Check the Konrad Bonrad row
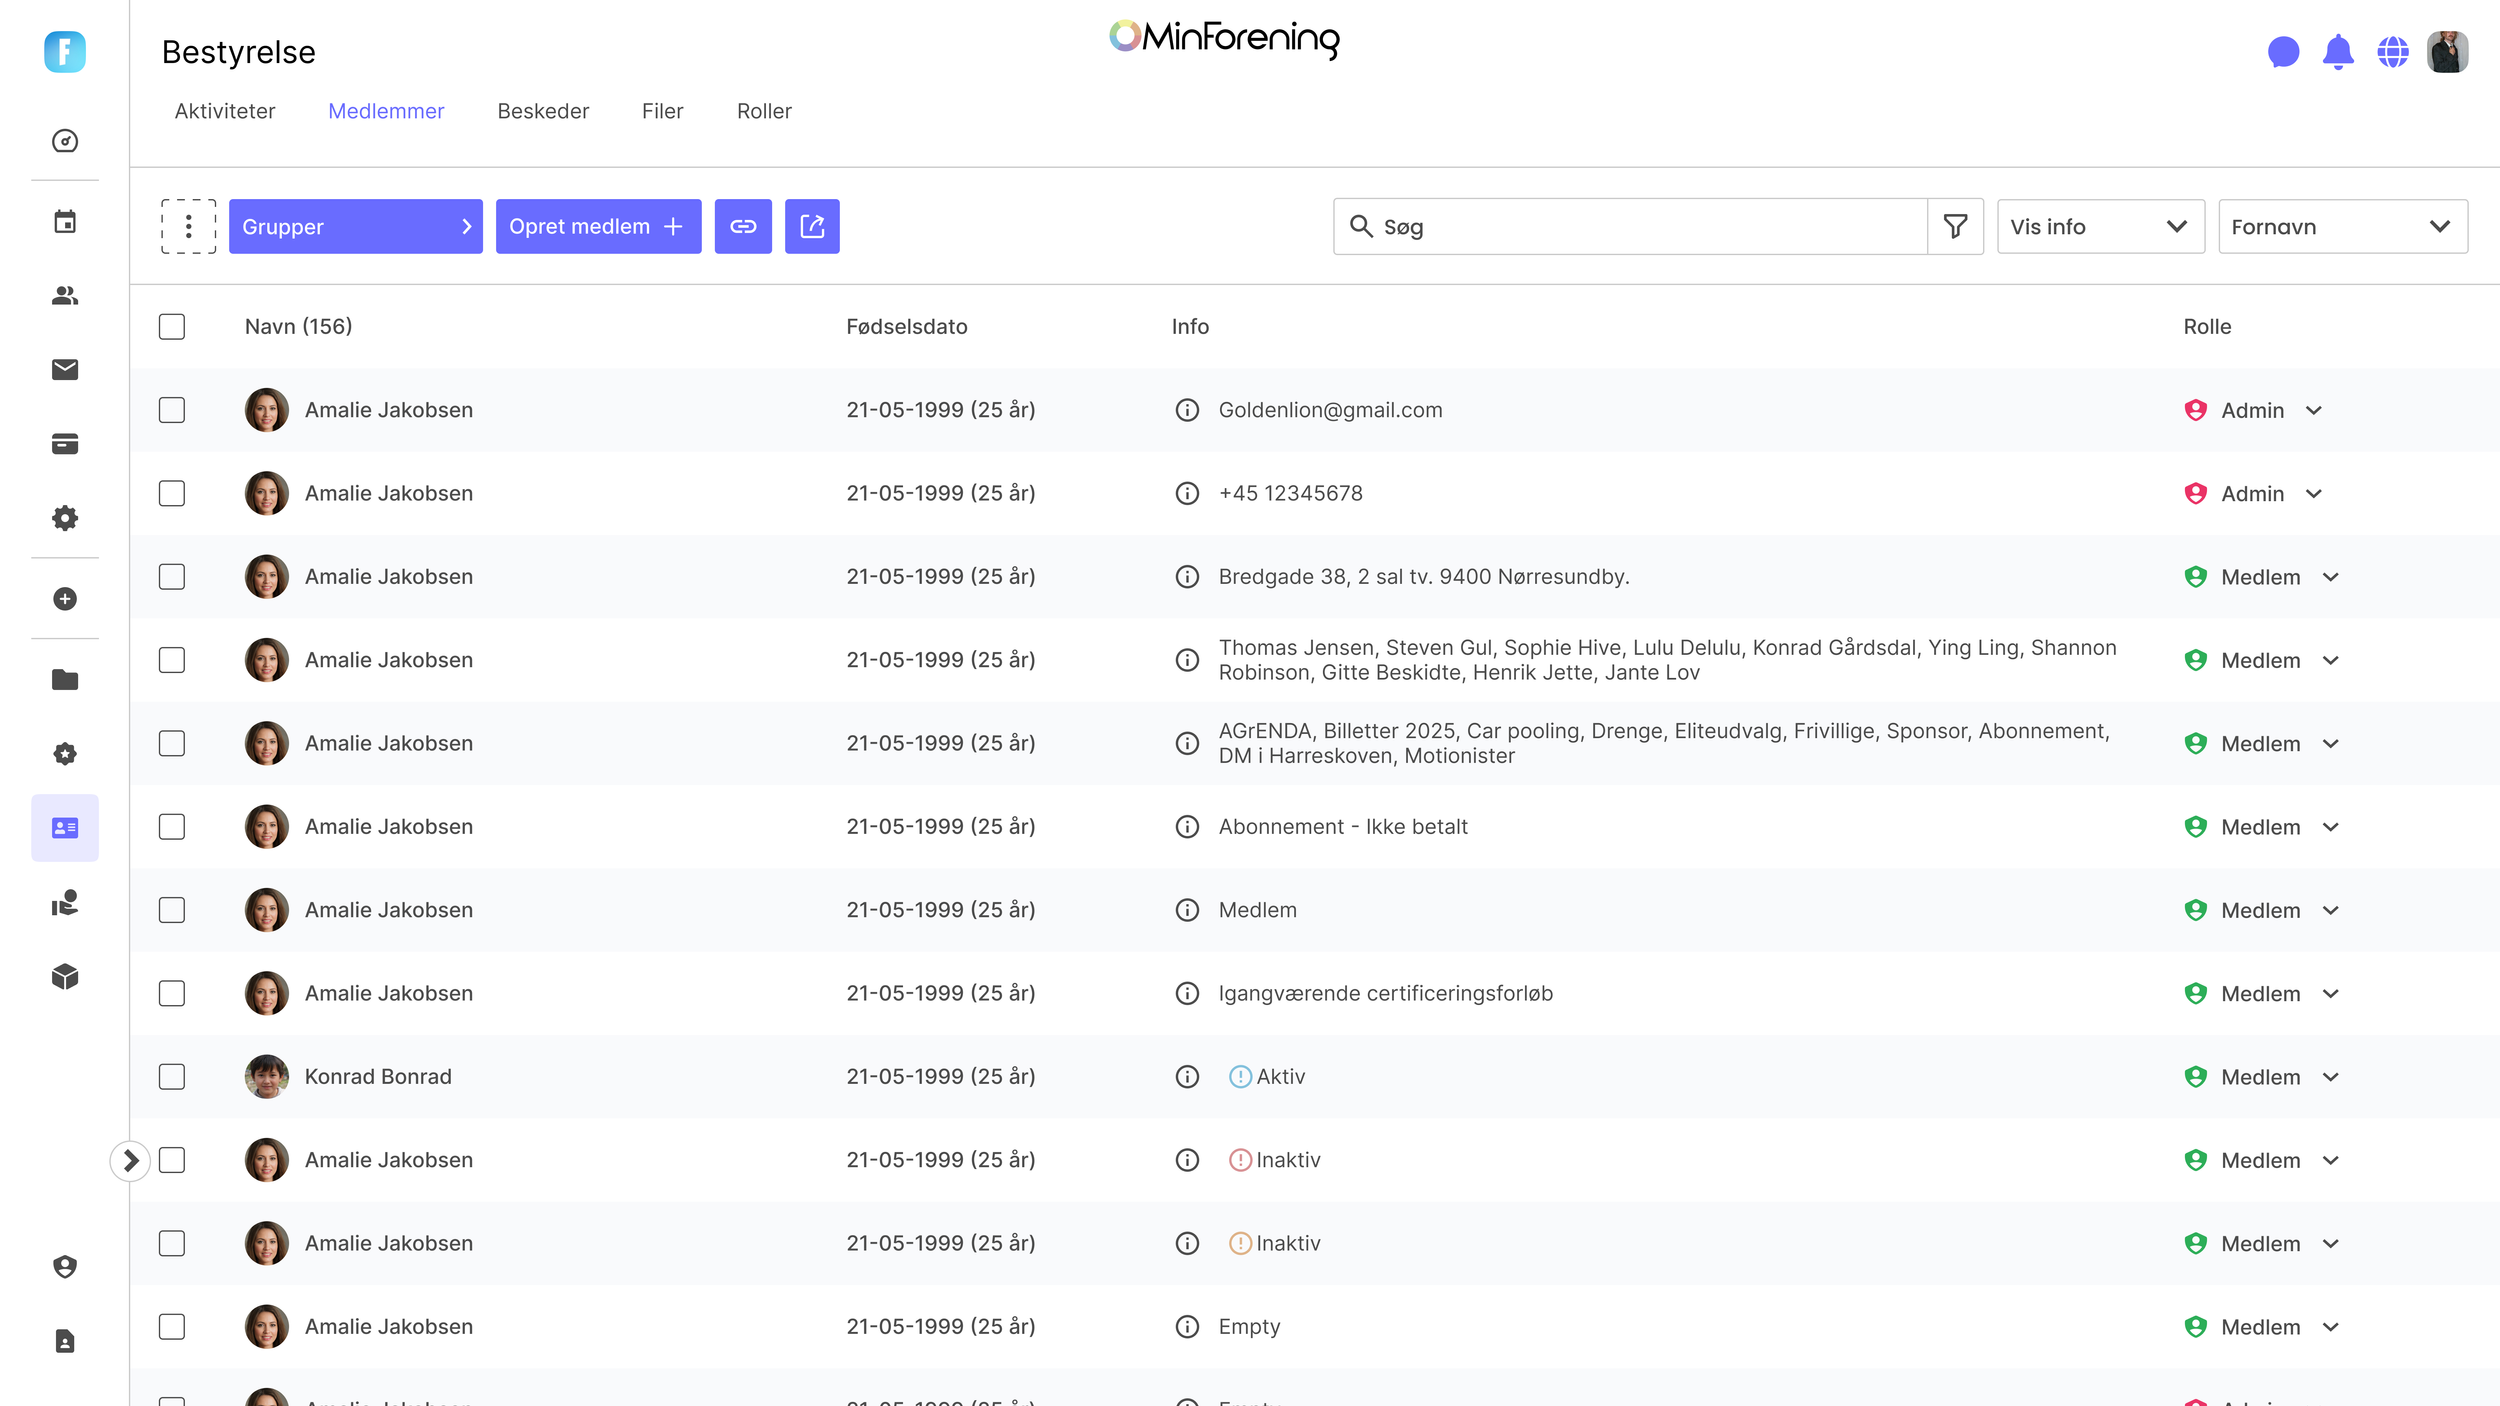2500x1406 pixels. 172,1077
